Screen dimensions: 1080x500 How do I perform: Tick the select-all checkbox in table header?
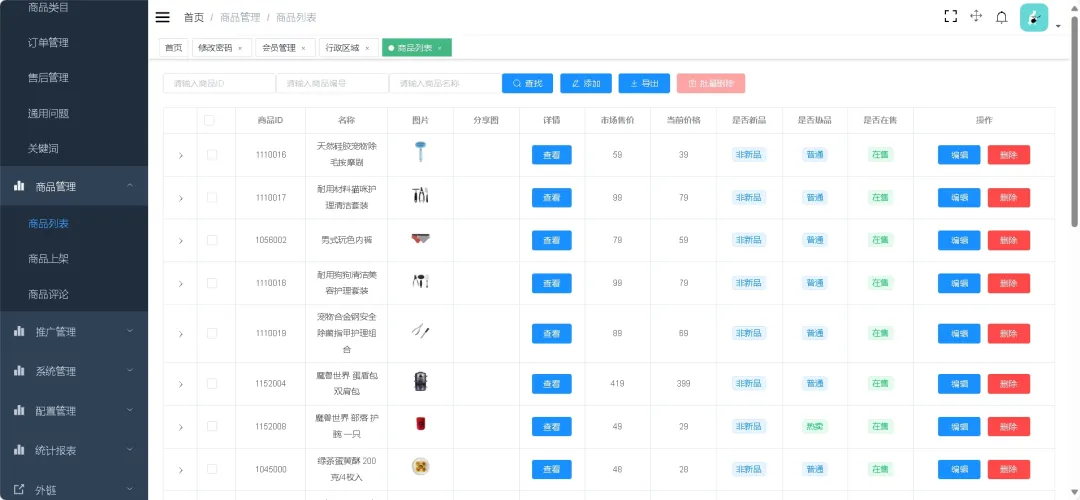[209, 120]
